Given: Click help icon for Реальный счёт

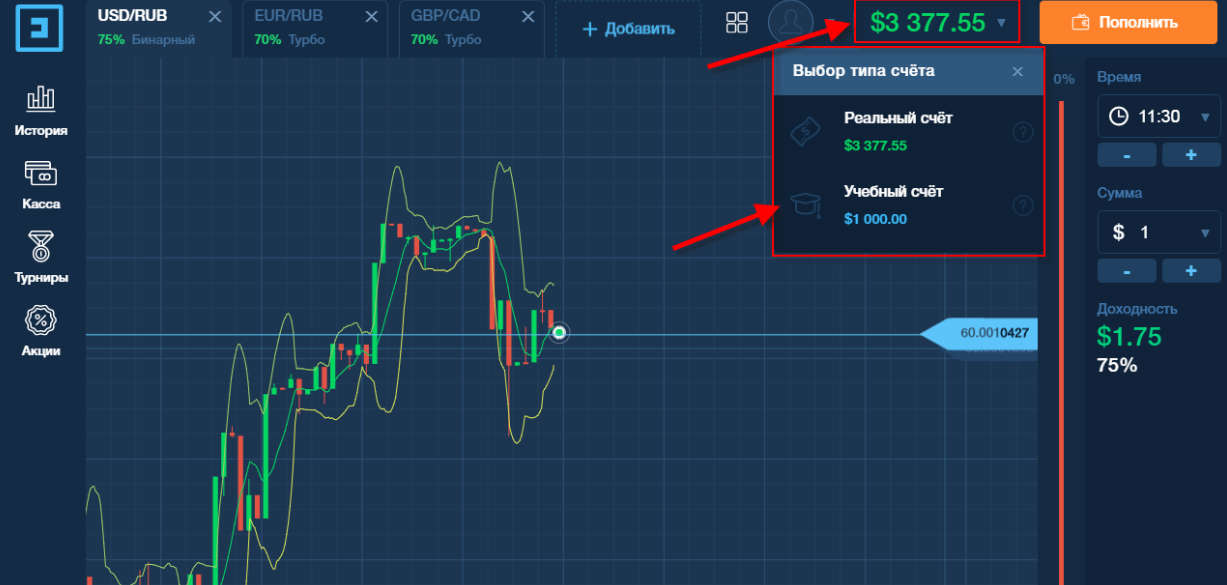Looking at the screenshot, I should 1022,132.
